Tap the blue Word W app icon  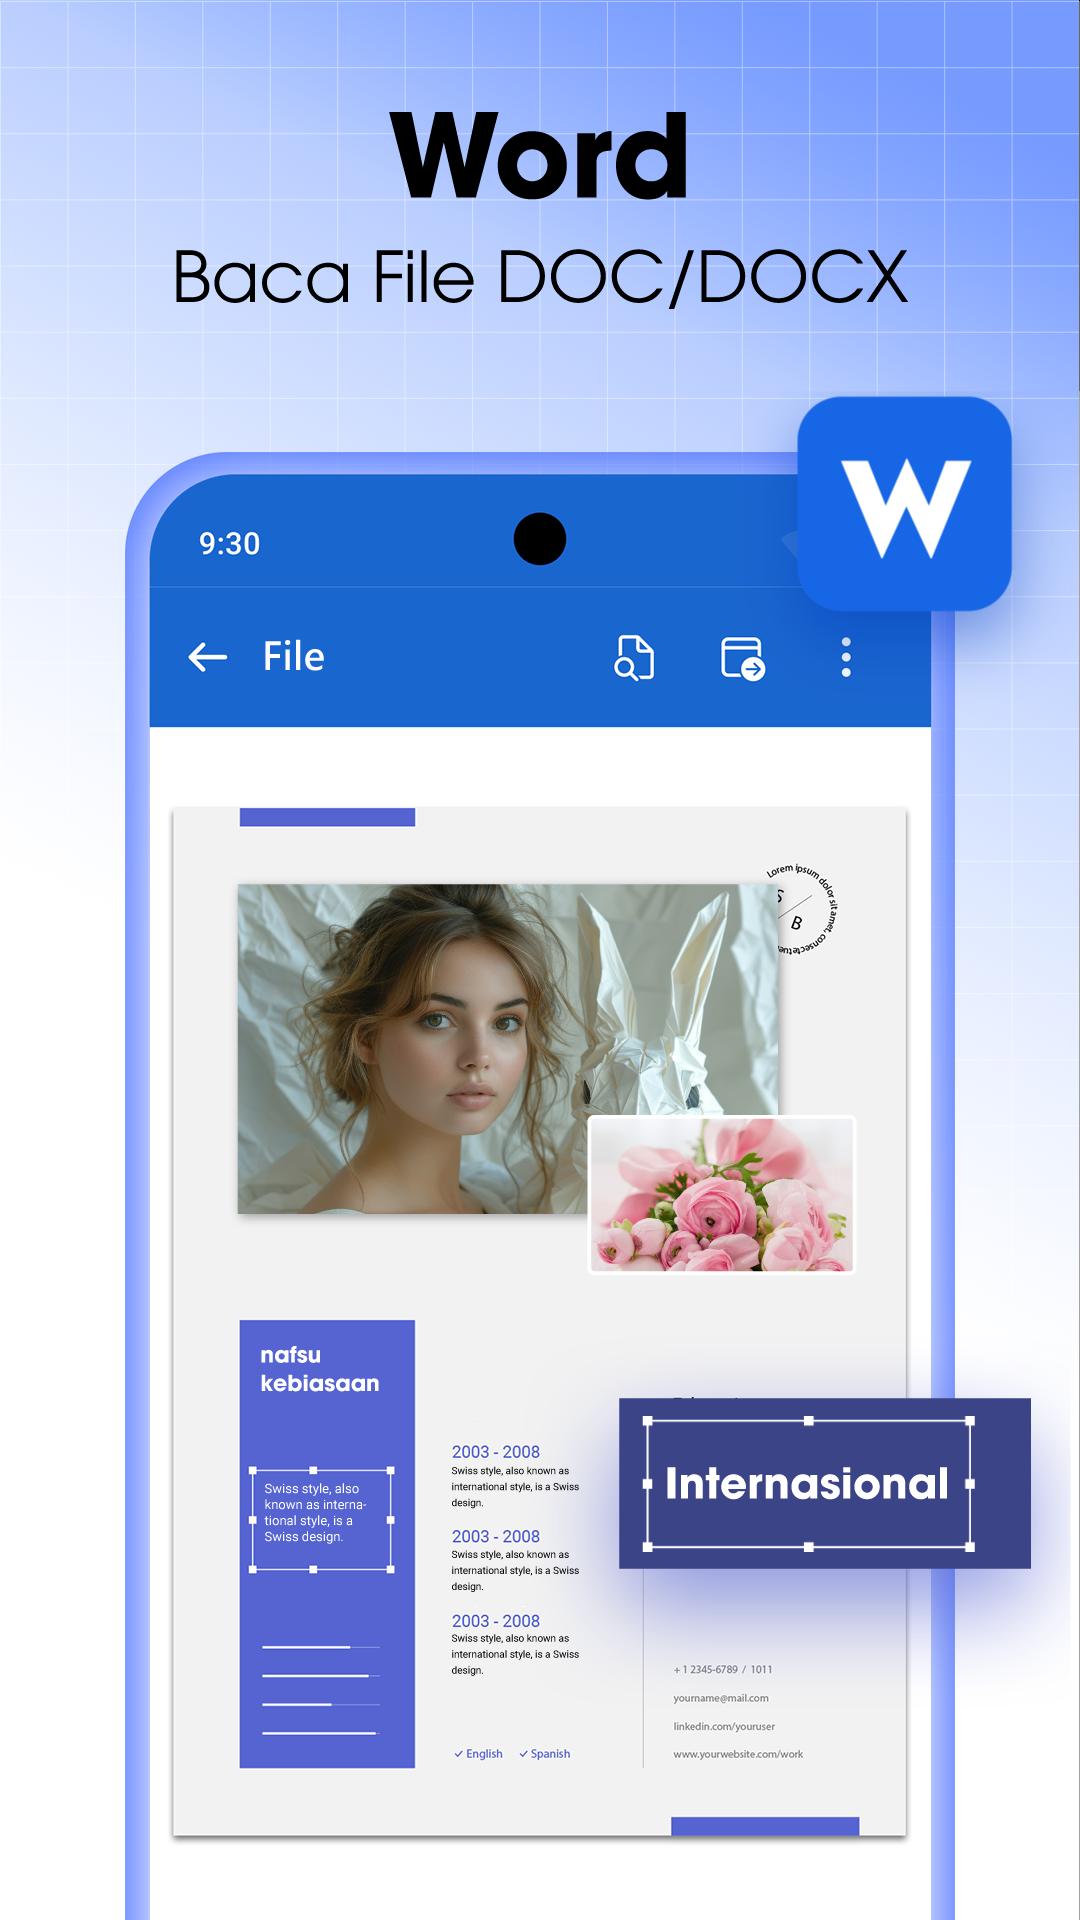(905, 503)
